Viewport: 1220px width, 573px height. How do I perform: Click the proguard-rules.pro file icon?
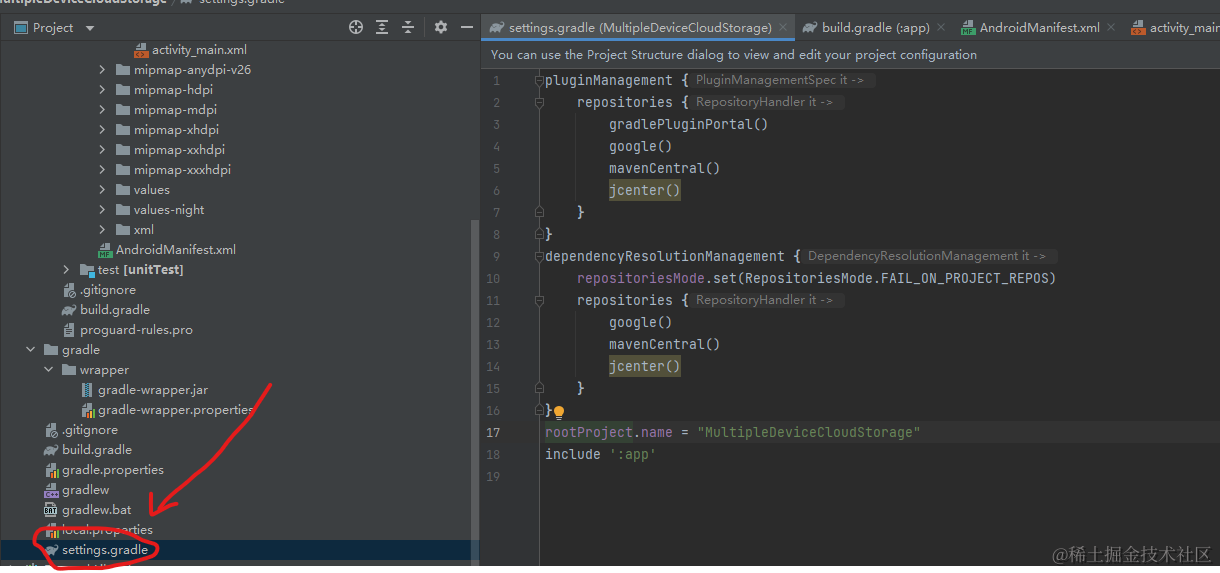point(69,330)
